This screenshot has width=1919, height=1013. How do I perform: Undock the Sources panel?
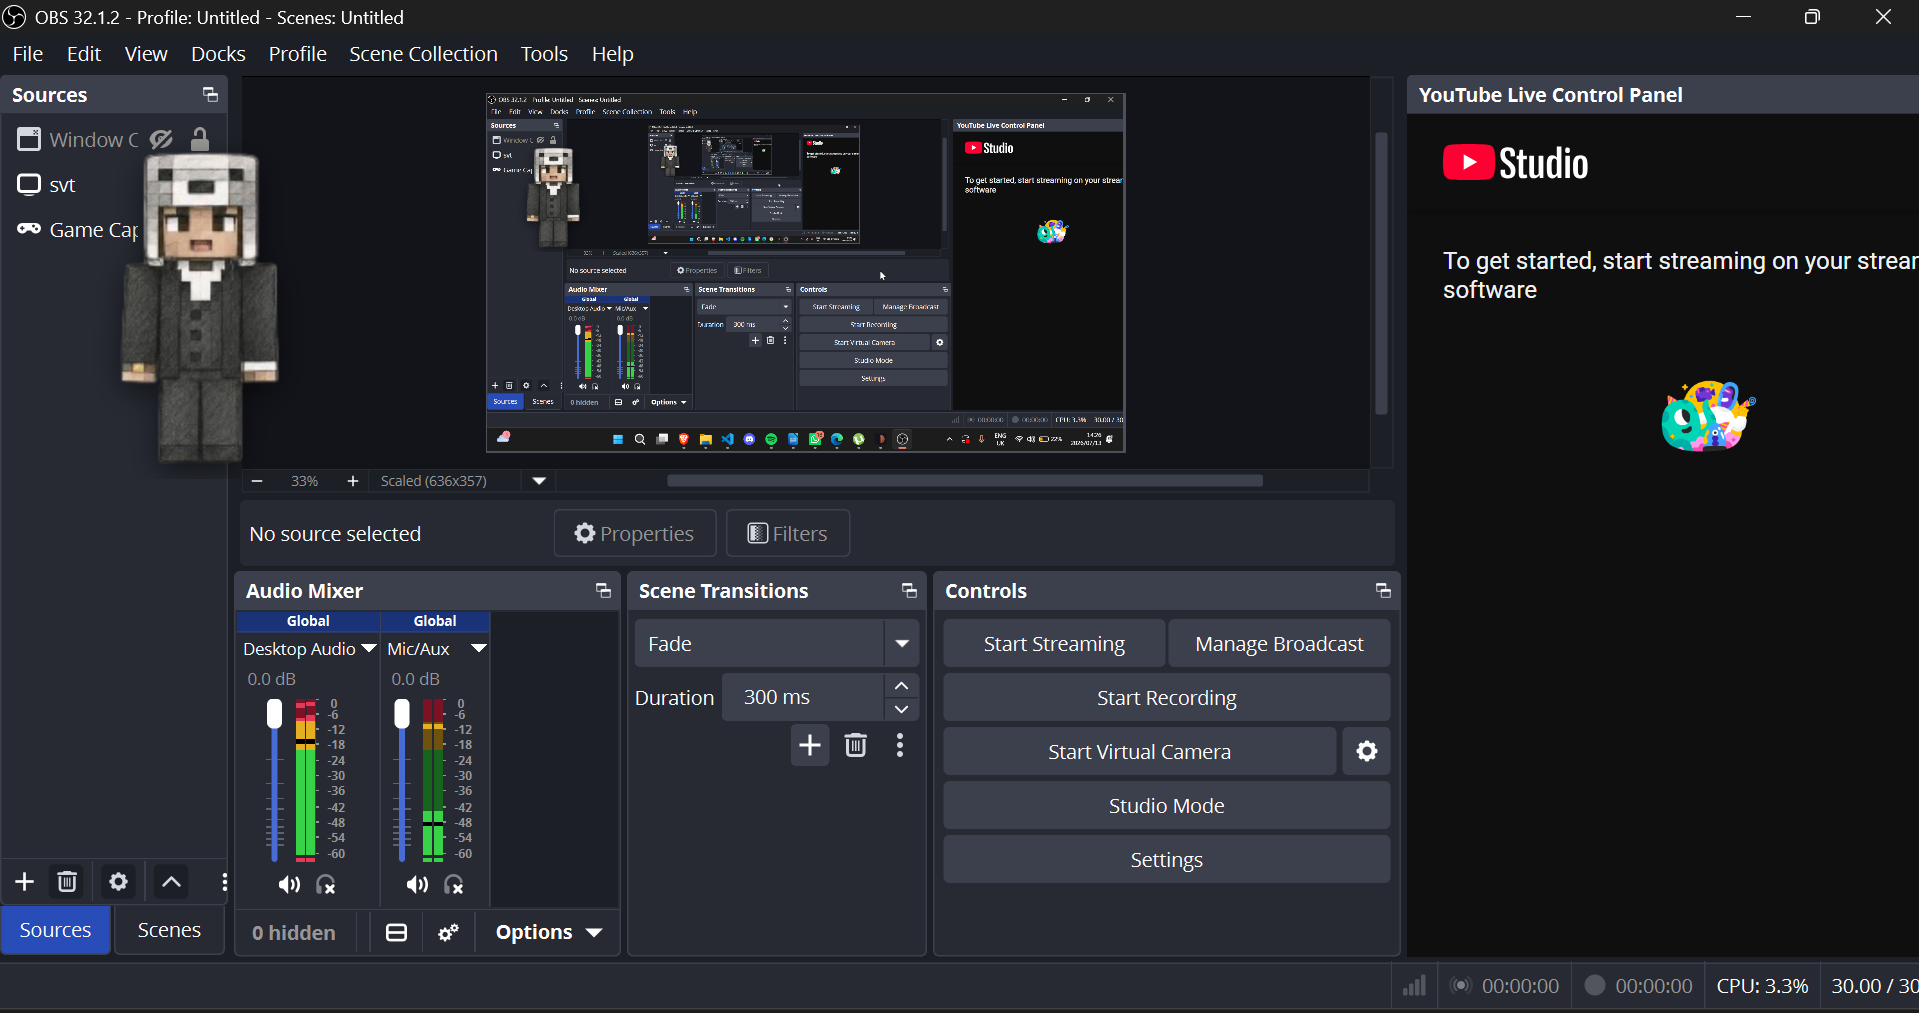click(210, 95)
